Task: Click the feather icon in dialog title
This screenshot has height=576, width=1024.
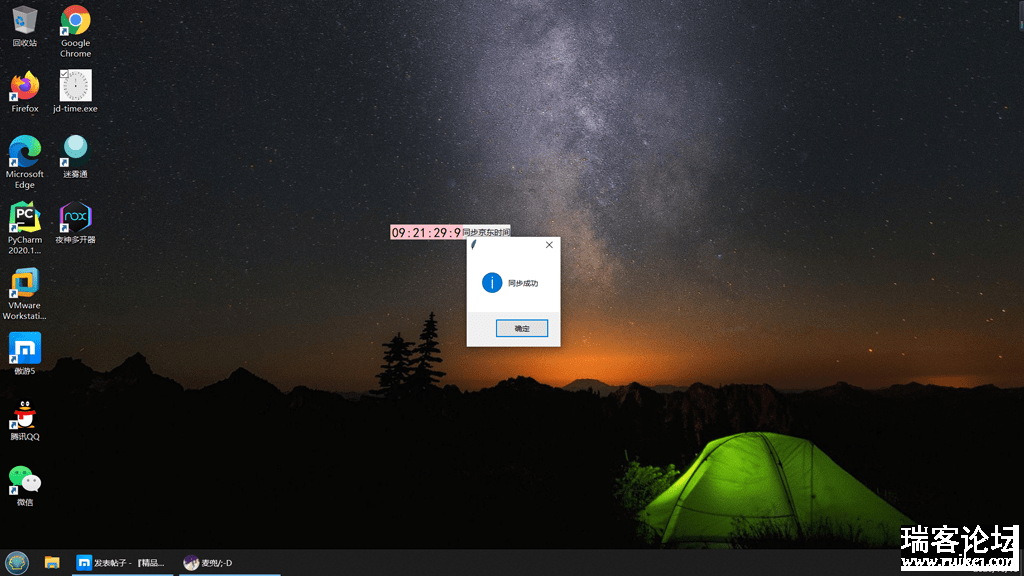Action: (x=473, y=245)
